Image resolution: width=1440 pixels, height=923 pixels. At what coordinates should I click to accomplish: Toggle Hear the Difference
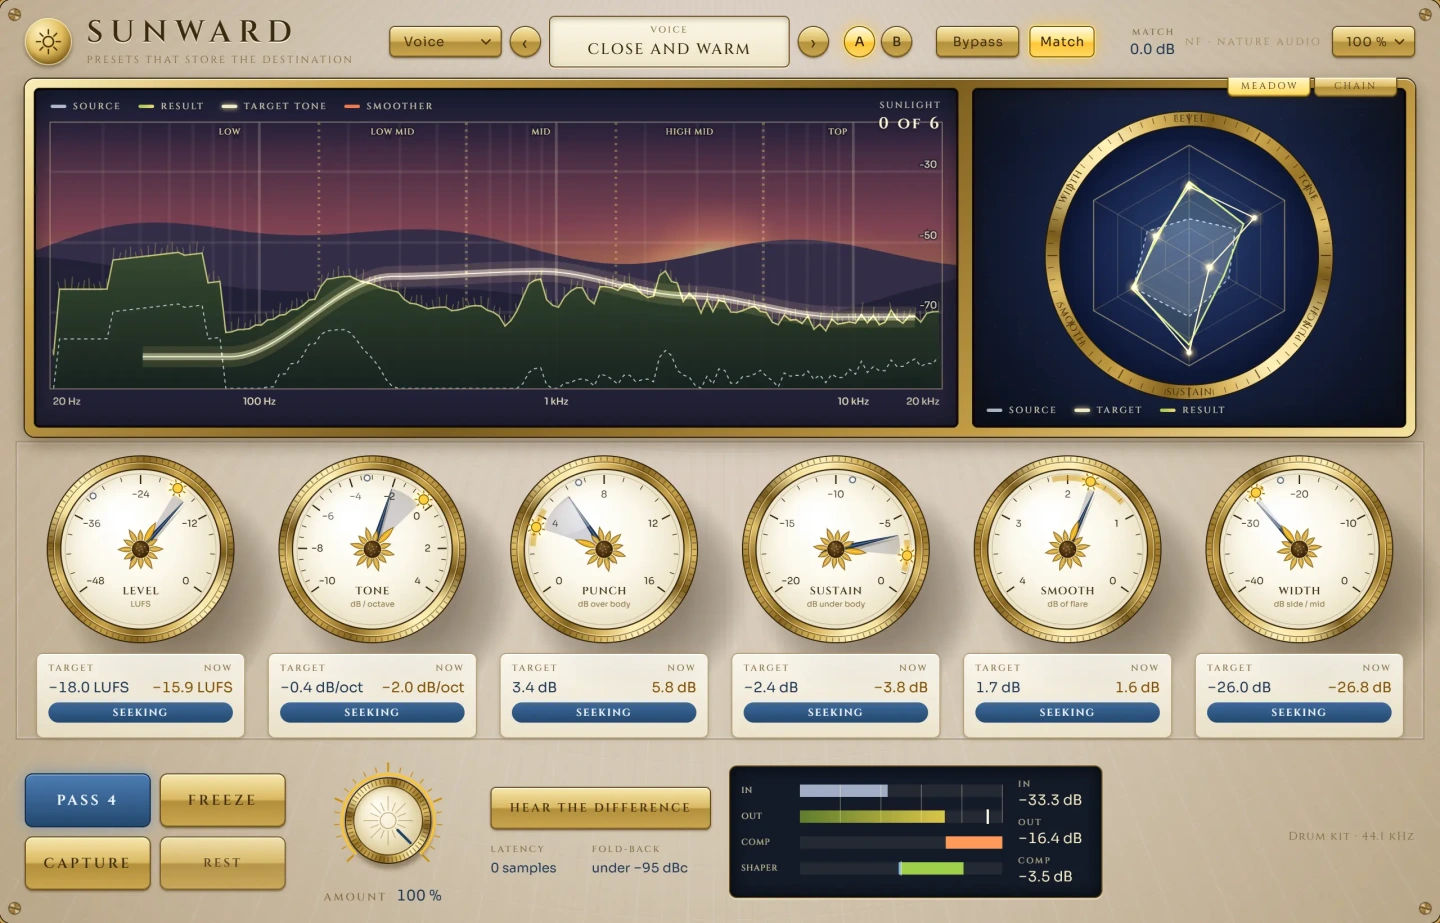point(600,808)
